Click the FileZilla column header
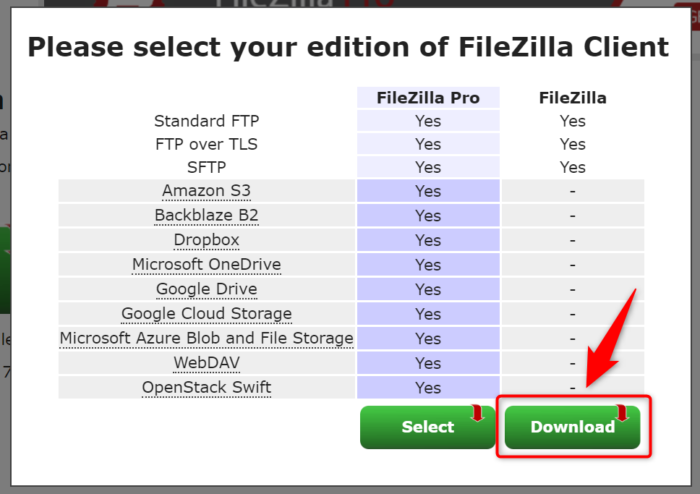The width and height of the screenshot is (700, 494). click(x=572, y=98)
